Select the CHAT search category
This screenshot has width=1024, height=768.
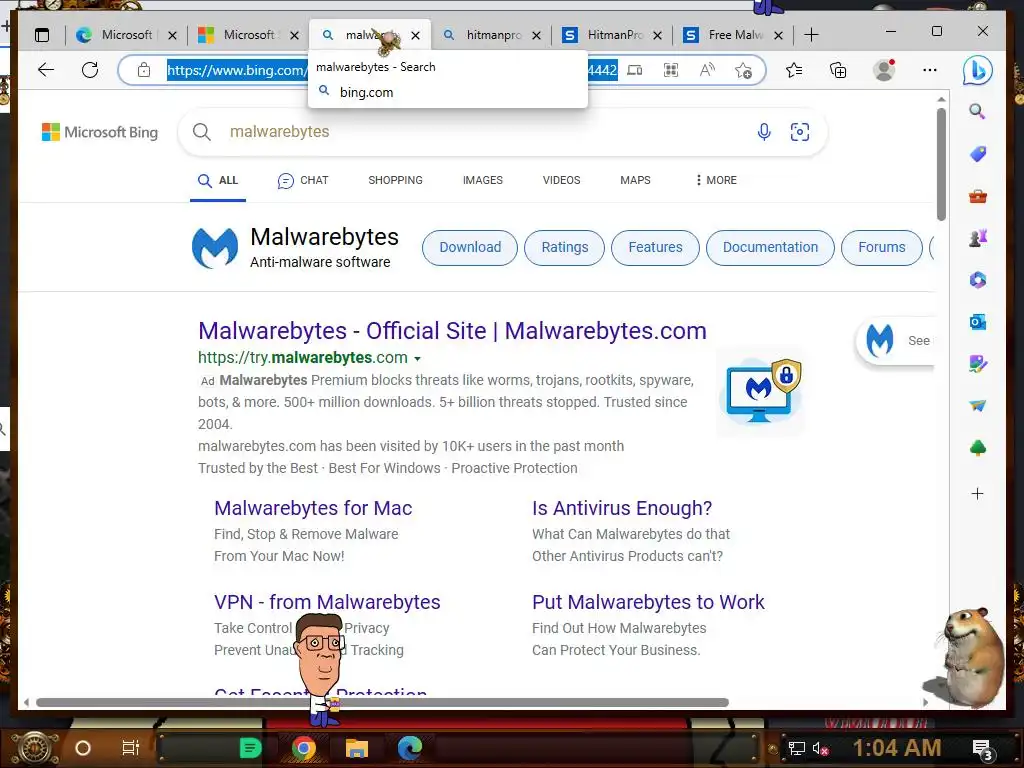(x=303, y=180)
